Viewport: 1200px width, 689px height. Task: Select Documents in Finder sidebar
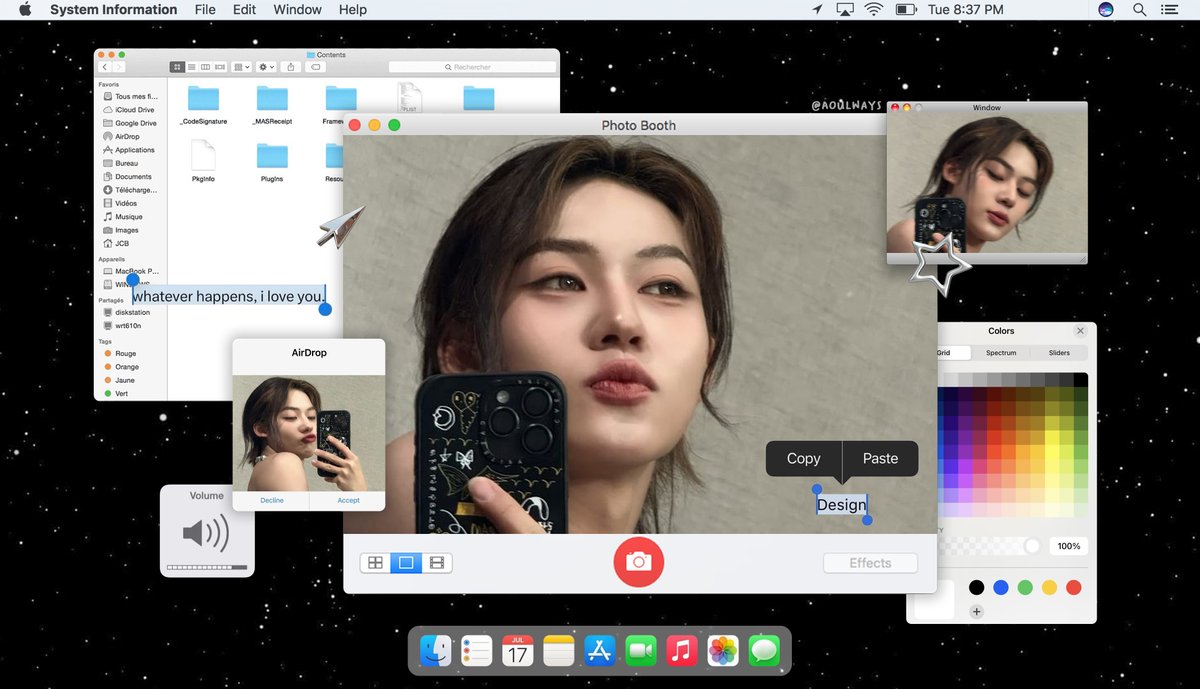point(126,177)
